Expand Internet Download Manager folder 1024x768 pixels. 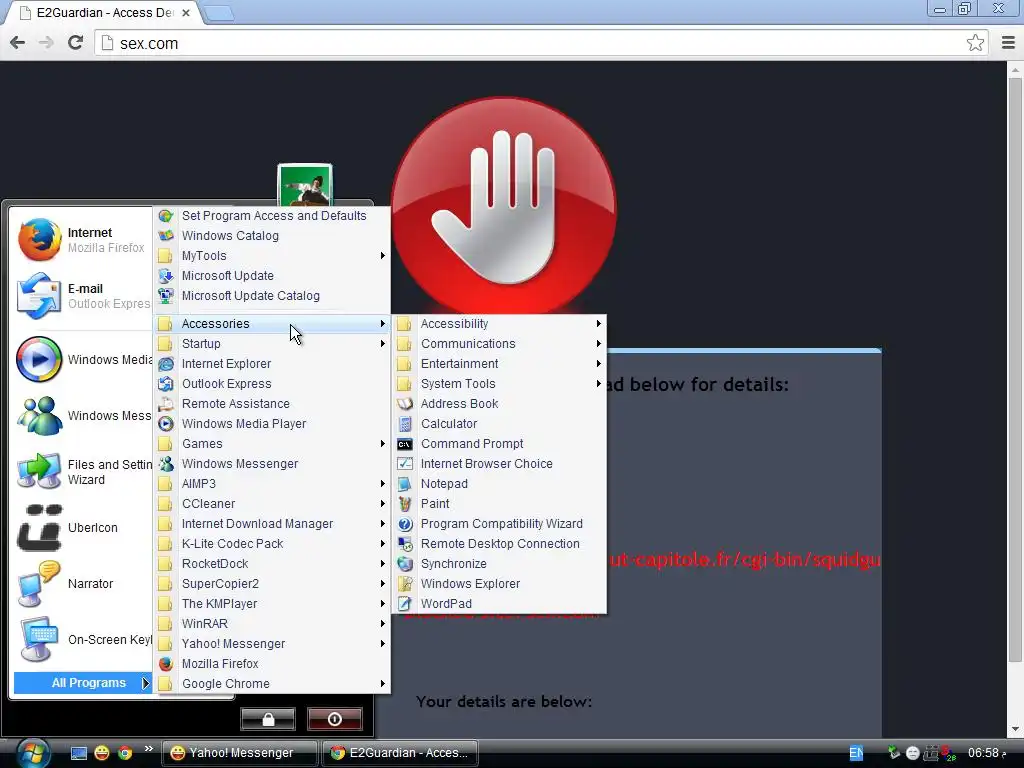point(272,524)
